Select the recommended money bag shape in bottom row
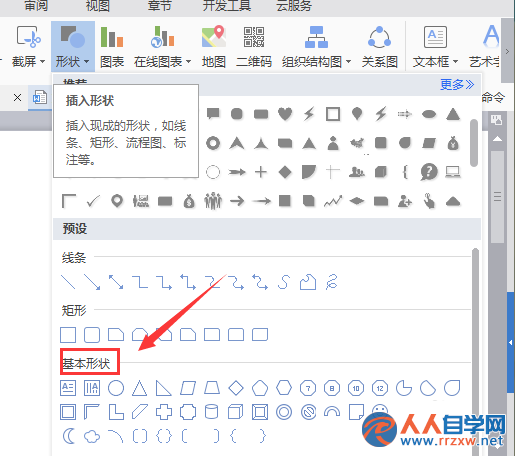Viewport: 515px width, 456px height. point(189,201)
